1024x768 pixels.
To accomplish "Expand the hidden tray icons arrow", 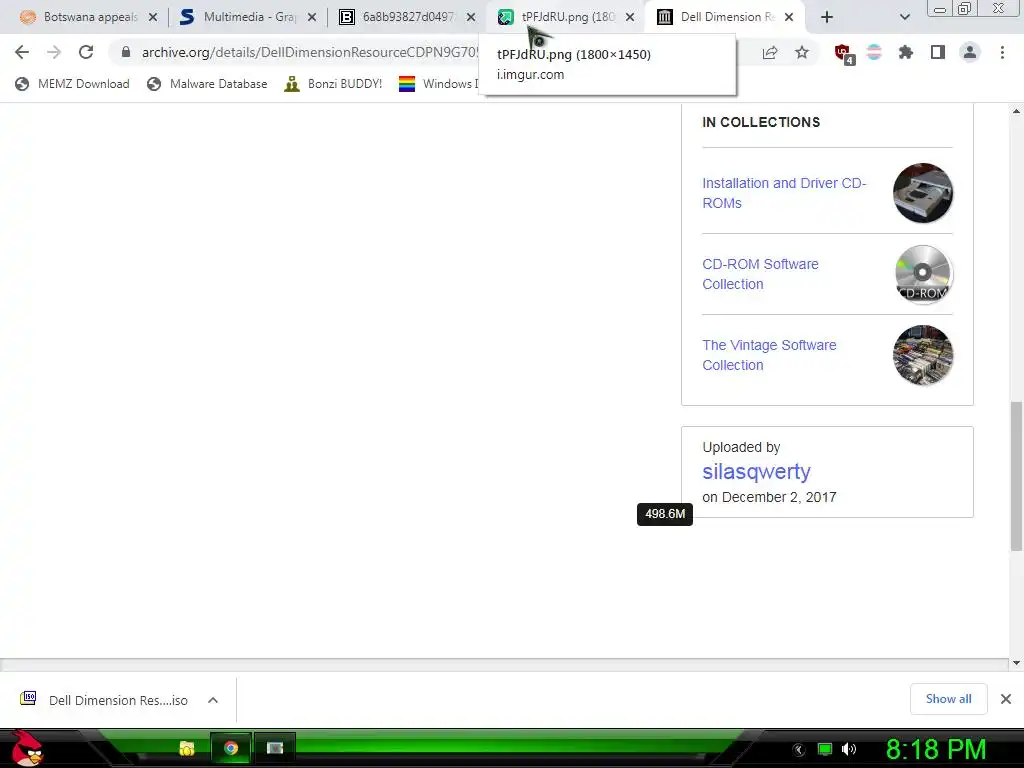I will tap(799, 750).
